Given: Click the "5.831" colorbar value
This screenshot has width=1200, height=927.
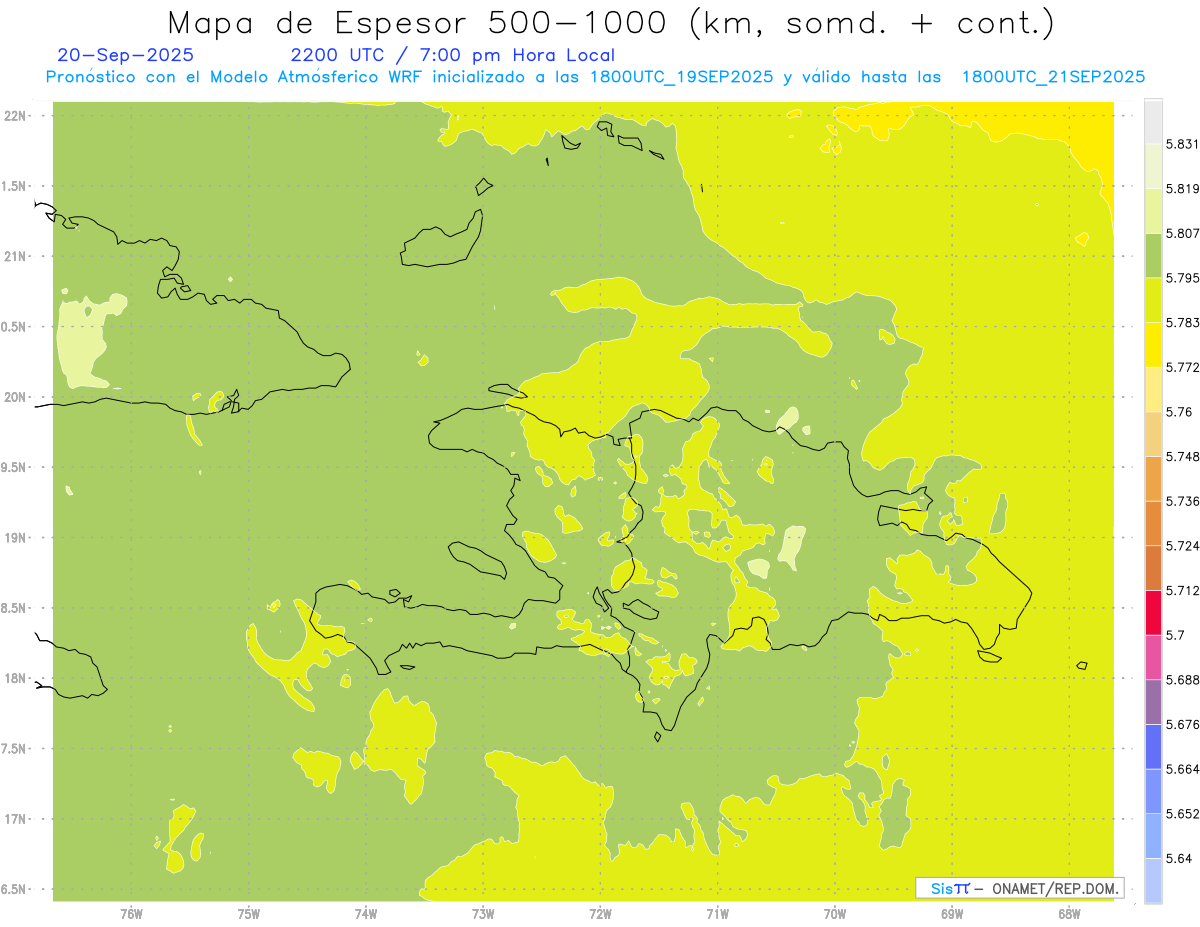Looking at the screenshot, I should 1182,144.
